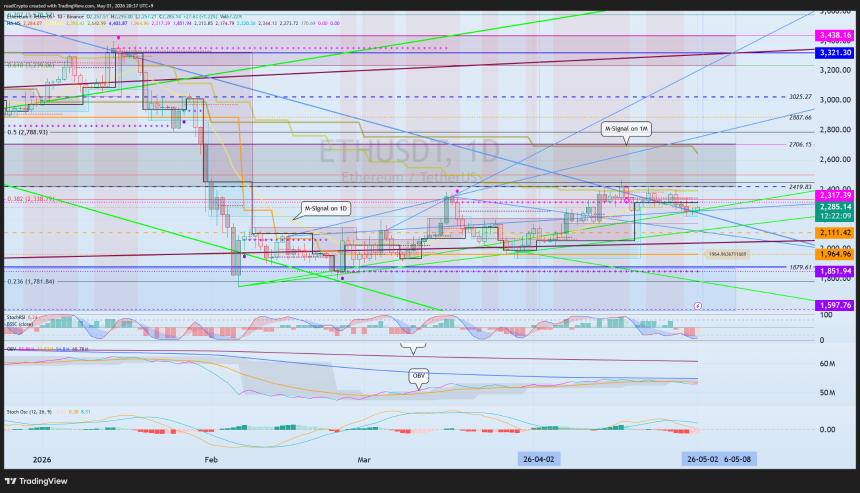
Task: Click the 2887.66 horizontal line label
Action: point(800,117)
